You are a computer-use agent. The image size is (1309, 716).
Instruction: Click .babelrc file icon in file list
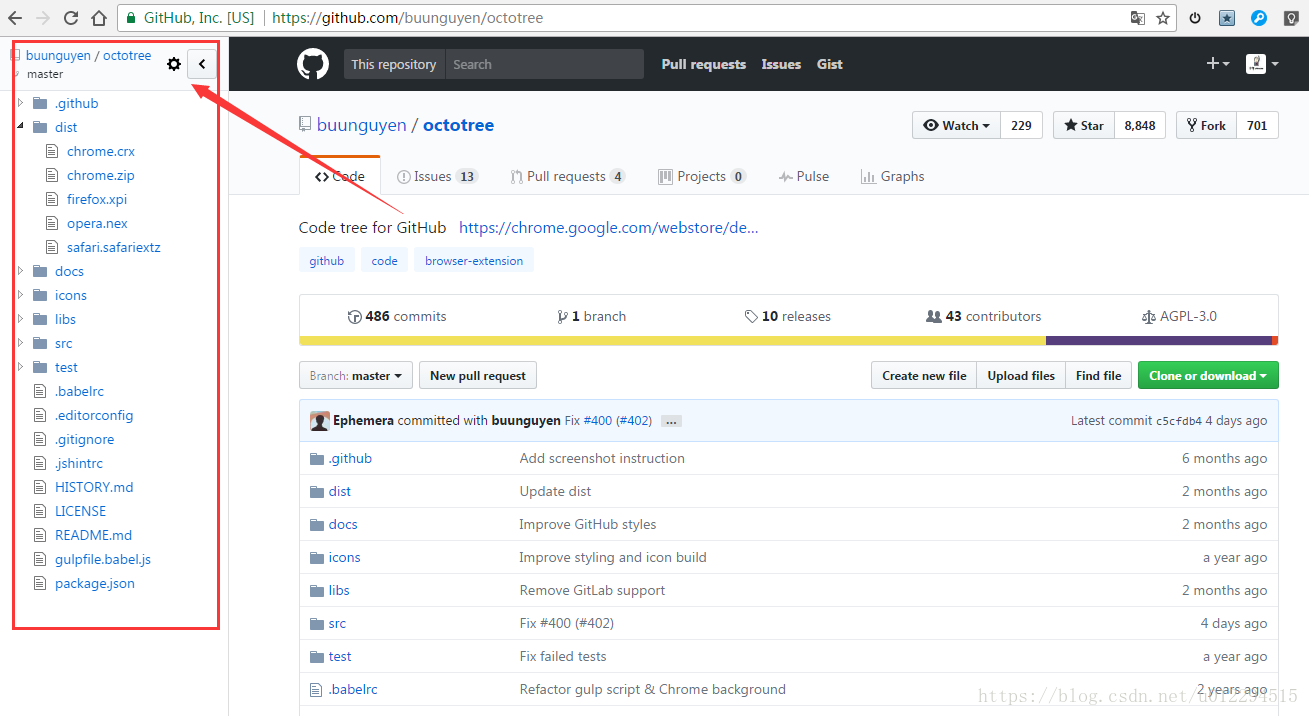[316, 689]
